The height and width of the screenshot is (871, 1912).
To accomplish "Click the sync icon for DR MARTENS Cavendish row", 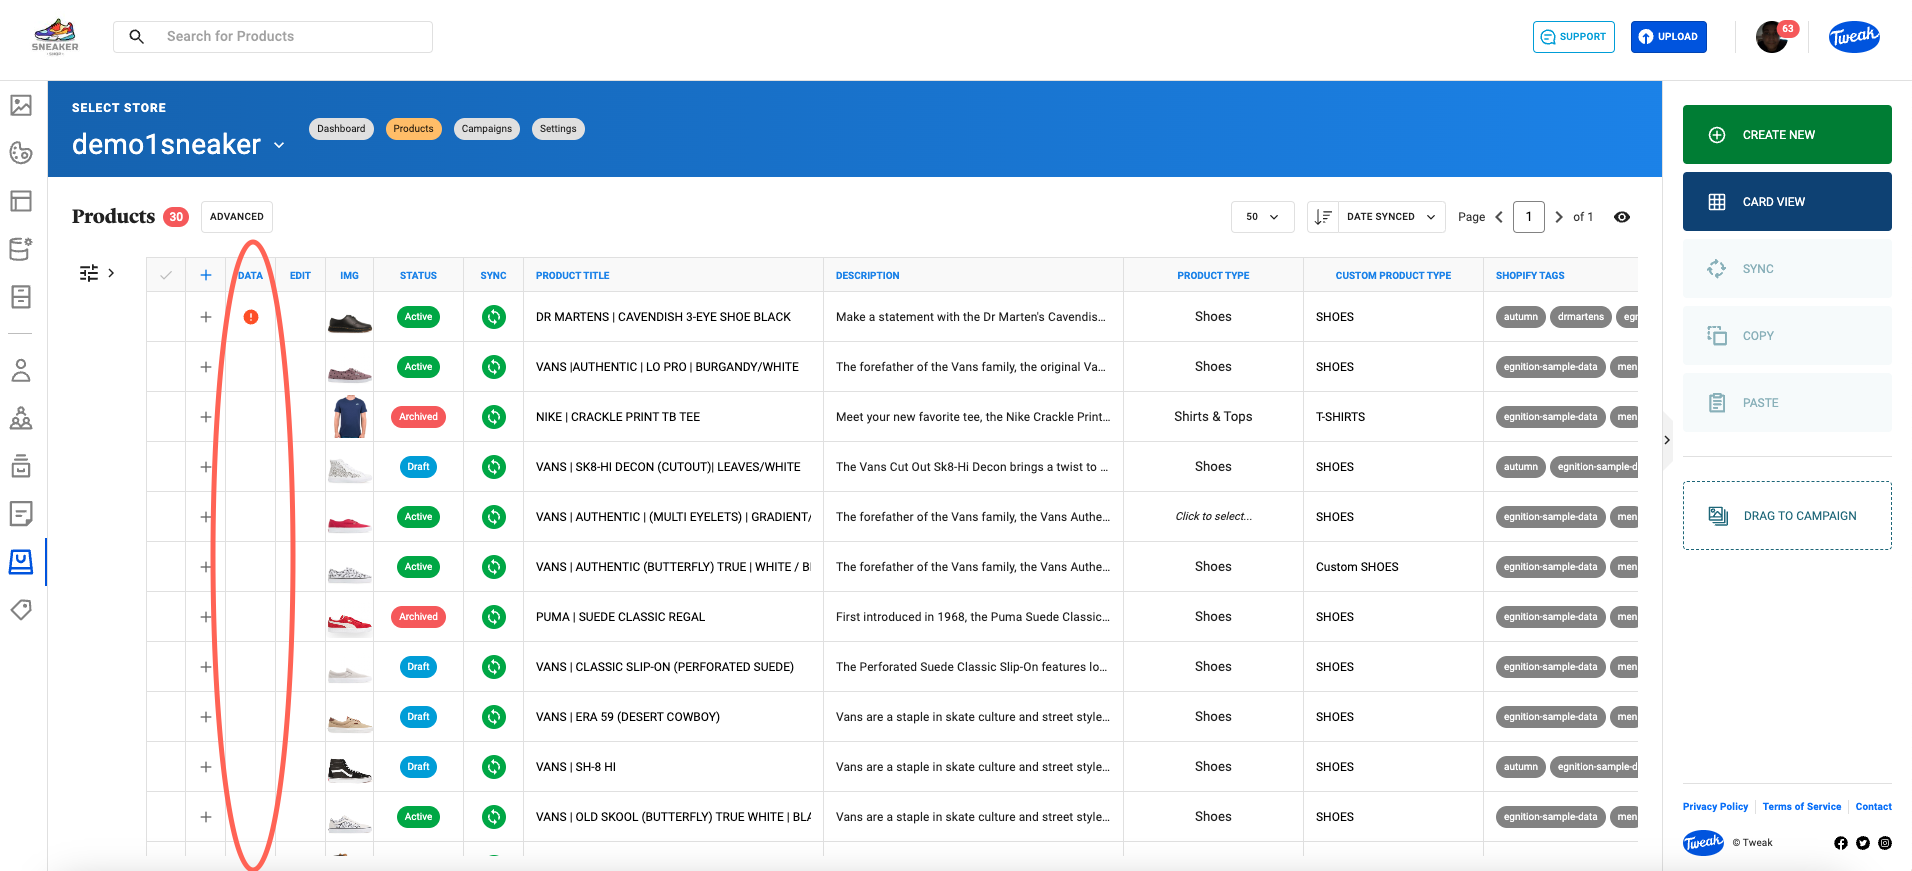I will click(494, 317).
